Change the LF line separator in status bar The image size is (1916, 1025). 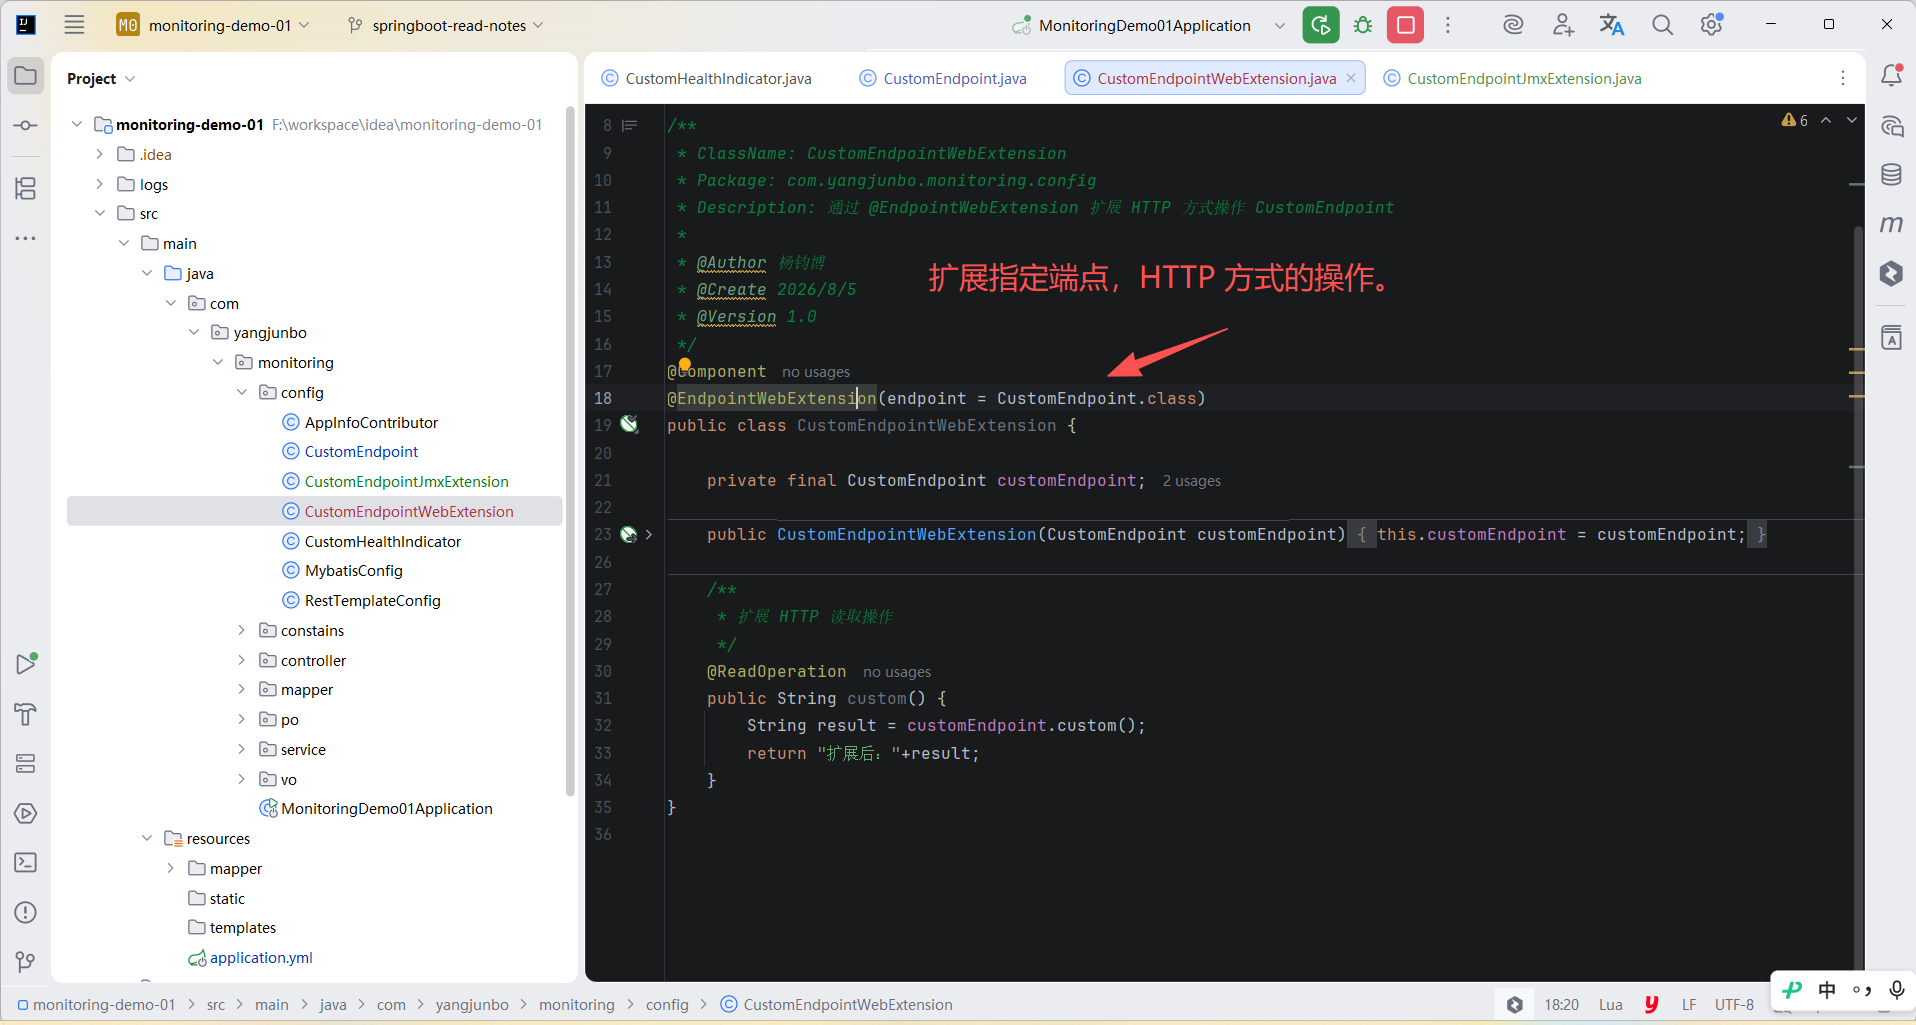[1688, 1004]
